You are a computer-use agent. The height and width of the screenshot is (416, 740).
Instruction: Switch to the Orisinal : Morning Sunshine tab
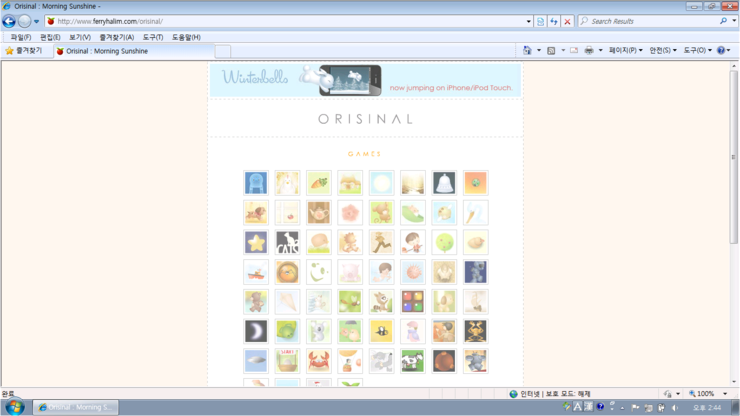coord(107,51)
